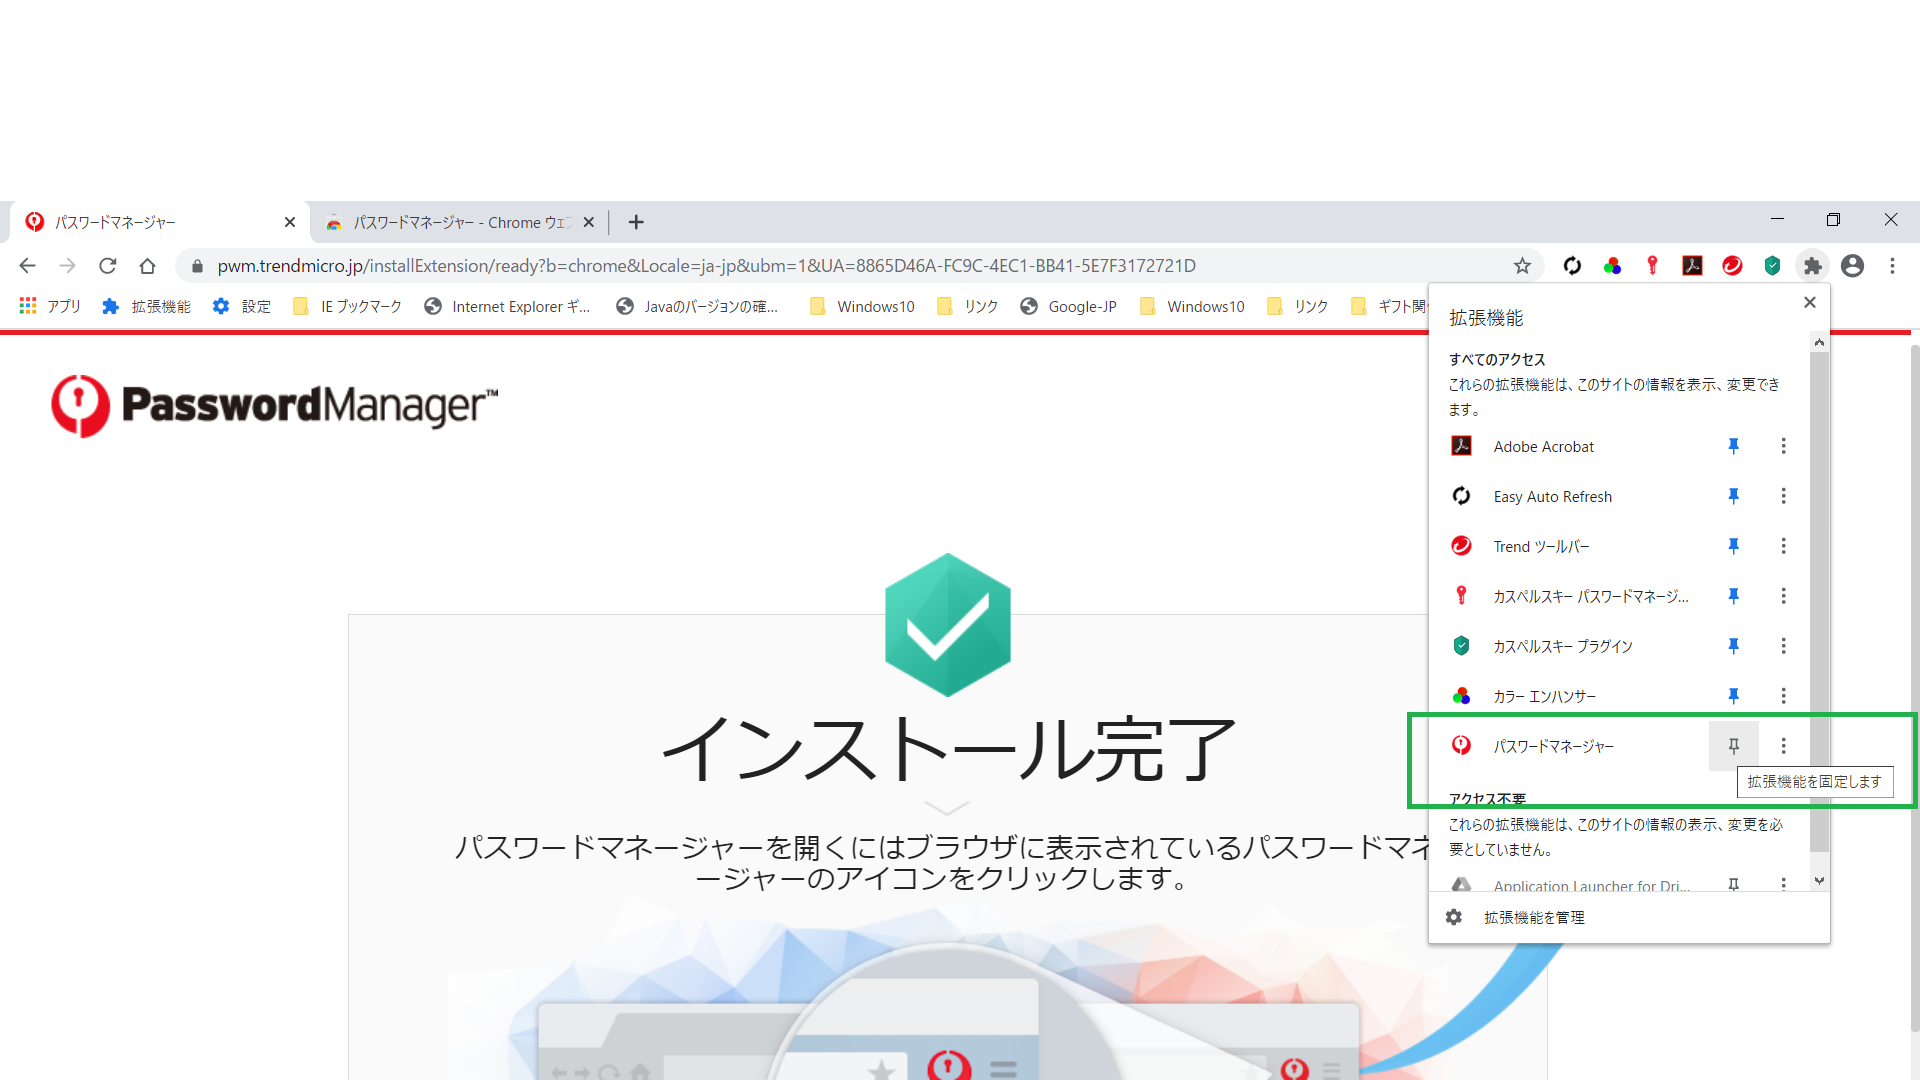This screenshot has height=1080, width=1920.
Task: Click Color Enhancer toolbar icon
Action: pos(1612,266)
